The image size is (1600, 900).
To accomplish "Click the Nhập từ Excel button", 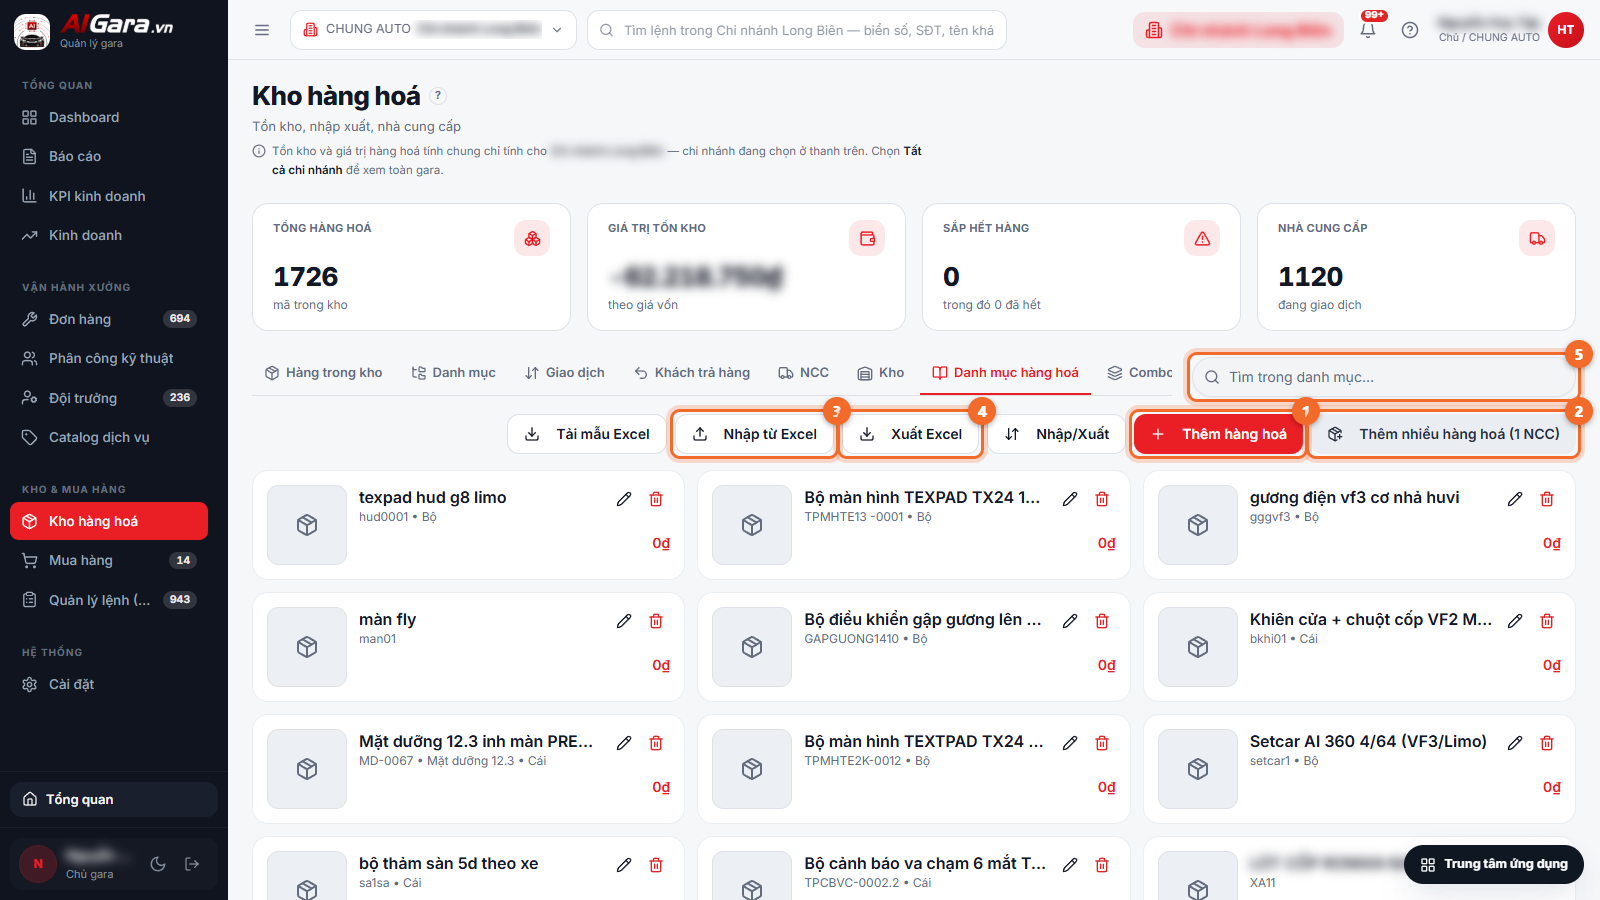I will click(x=754, y=434).
